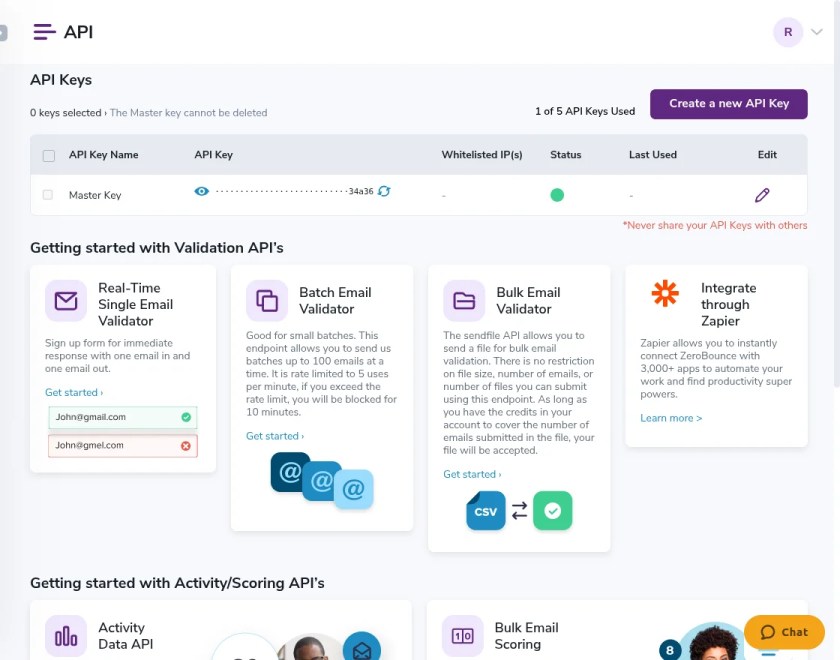840x660 pixels.
Task: Click the John@gmel.com sample input field
Action: pyautogui.click(x=123, y=446)
